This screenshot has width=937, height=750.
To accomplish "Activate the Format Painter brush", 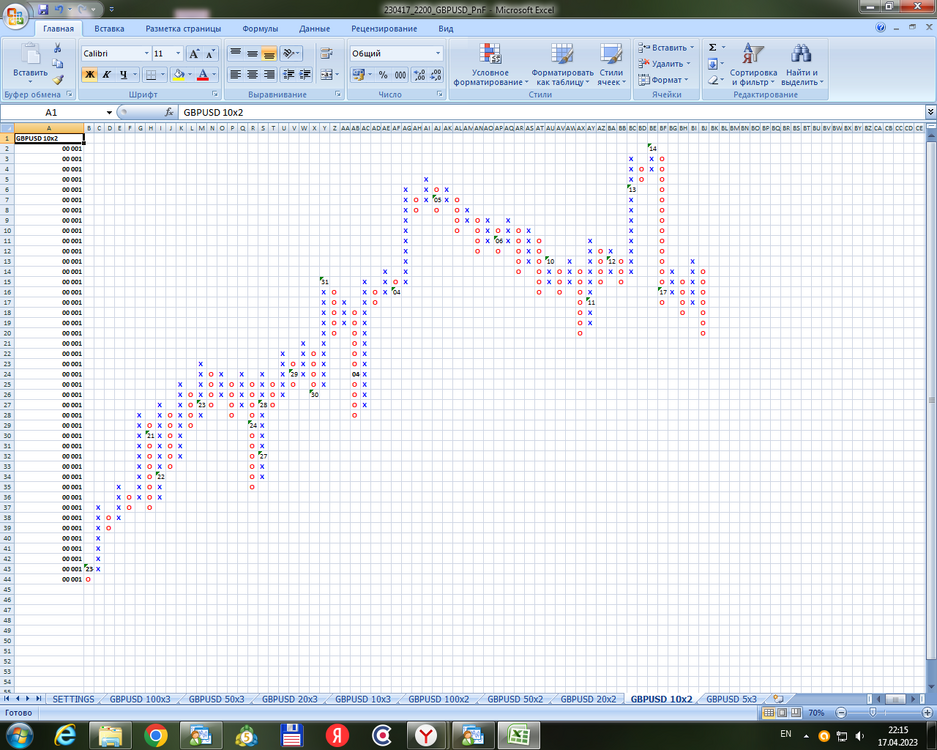I will point(57,79).
